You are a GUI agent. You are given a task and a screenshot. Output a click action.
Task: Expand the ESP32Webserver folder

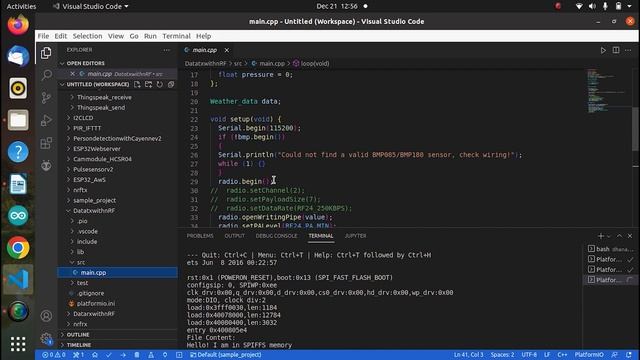pyautogui.click(x=118, y=149)
